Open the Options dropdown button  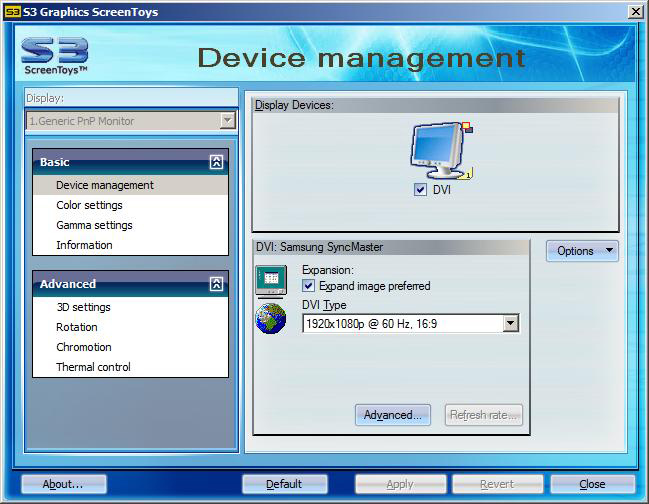point(582,251)
